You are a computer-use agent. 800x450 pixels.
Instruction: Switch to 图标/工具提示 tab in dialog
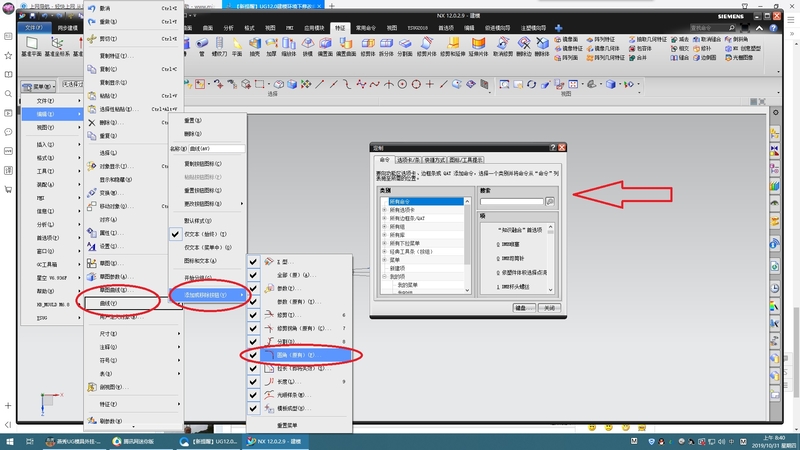[465, 160]
